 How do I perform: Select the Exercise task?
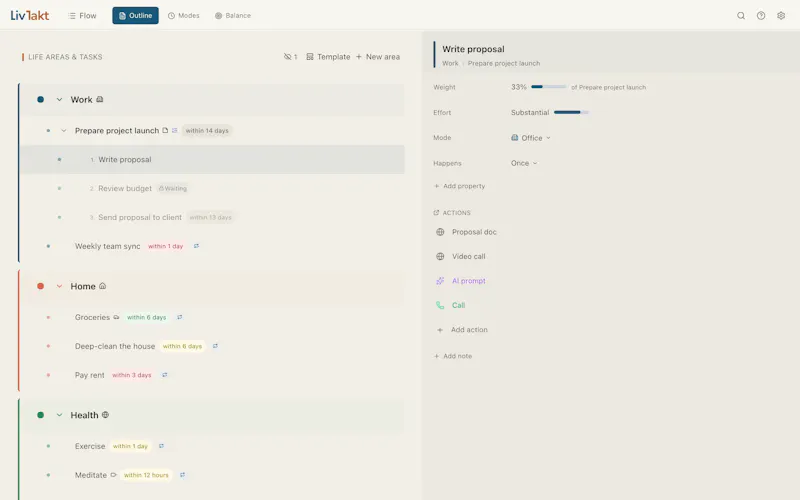[x=90, y=446]
